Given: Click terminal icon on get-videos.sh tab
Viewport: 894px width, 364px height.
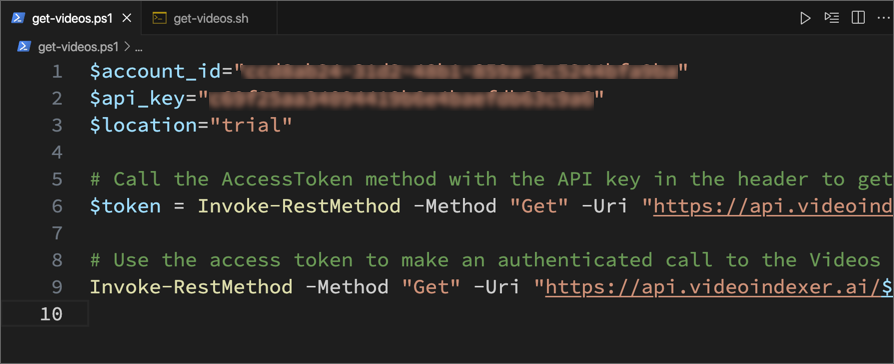Looking at the screenshot, I should (159, 18).
